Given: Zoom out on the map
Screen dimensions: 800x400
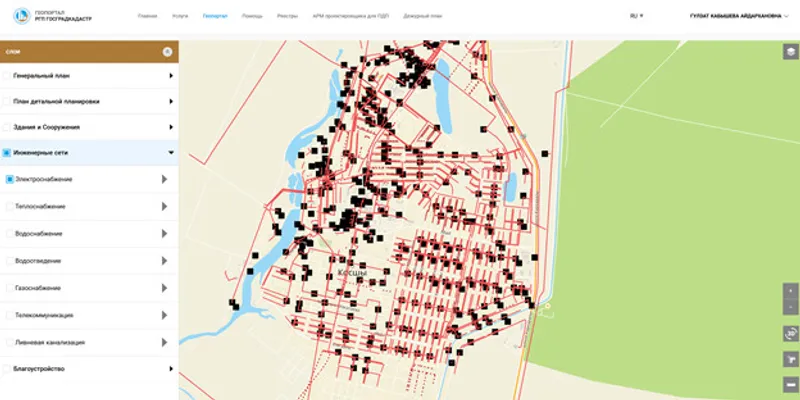Looking at the screenshot, I should pyautogui.click(x=790, y=307).
